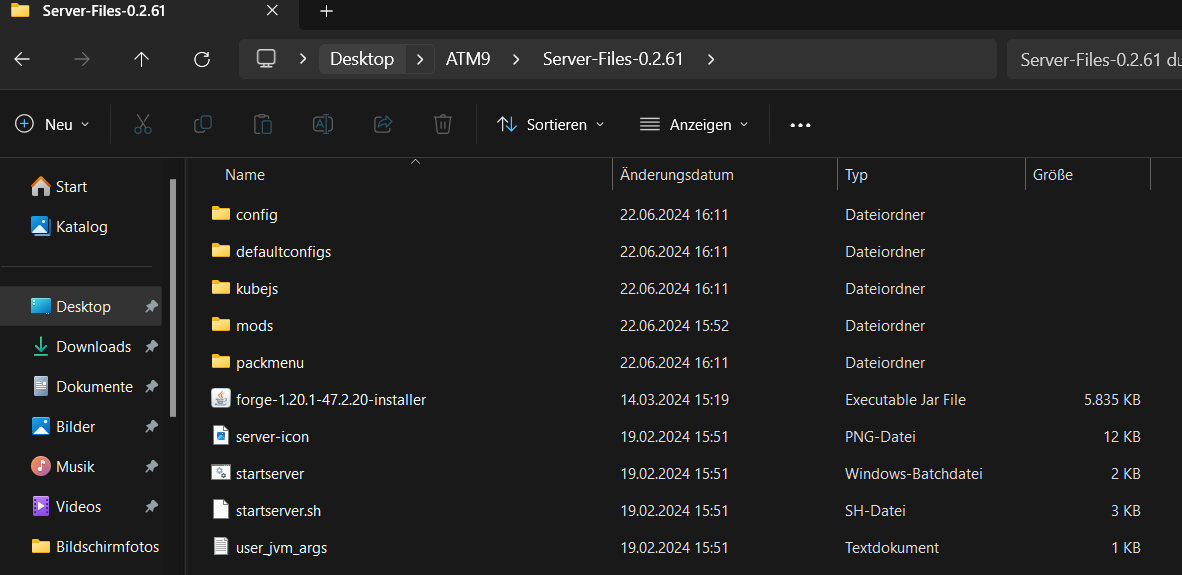Screen dimensions: 1182x575
Task: Click the This PC monitor icon
Action: pos(265,59)
